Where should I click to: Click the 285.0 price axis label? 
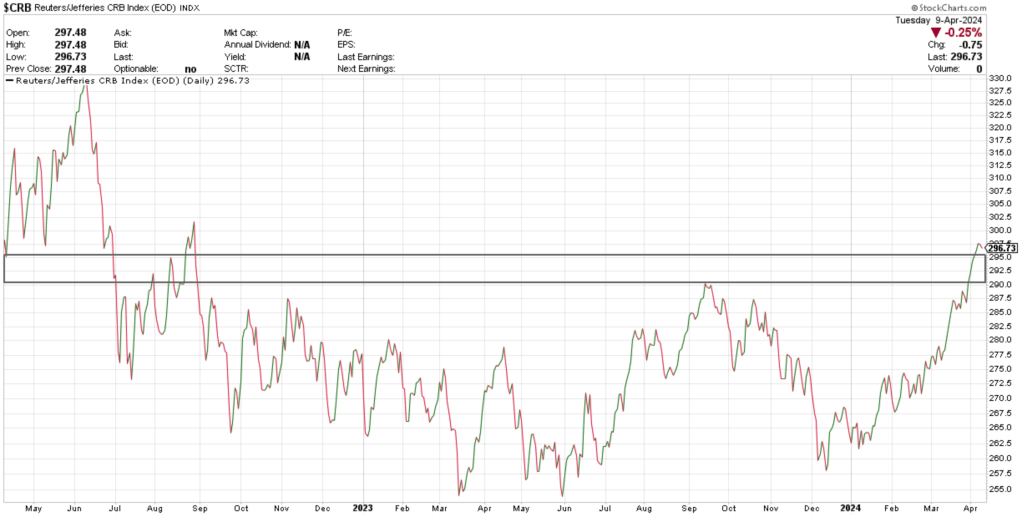coord(1001,312)
